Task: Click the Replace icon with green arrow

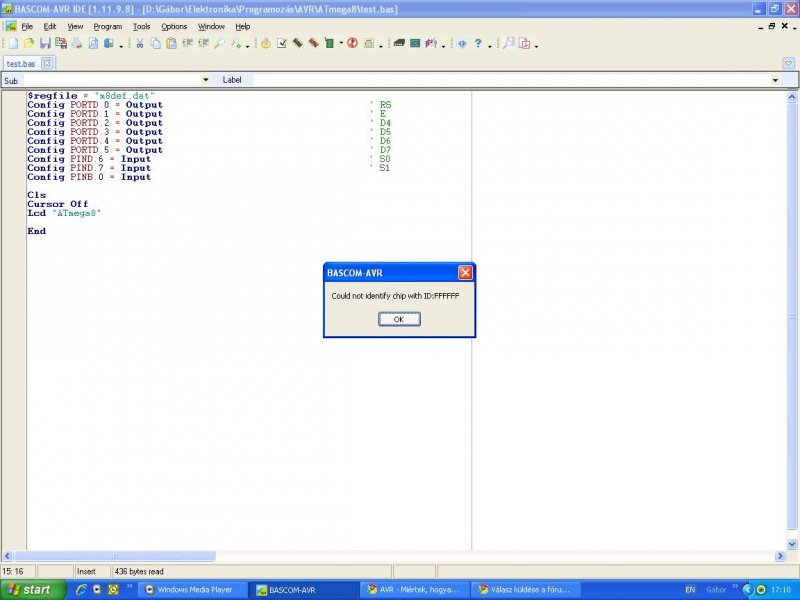Action: (x=236, y=43)
